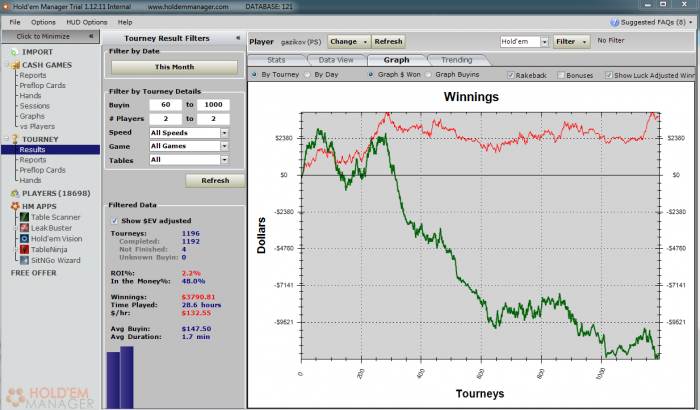Open Suggested FAQs dropdown arrow
The image size is (700, 410).
click(691, 22)
